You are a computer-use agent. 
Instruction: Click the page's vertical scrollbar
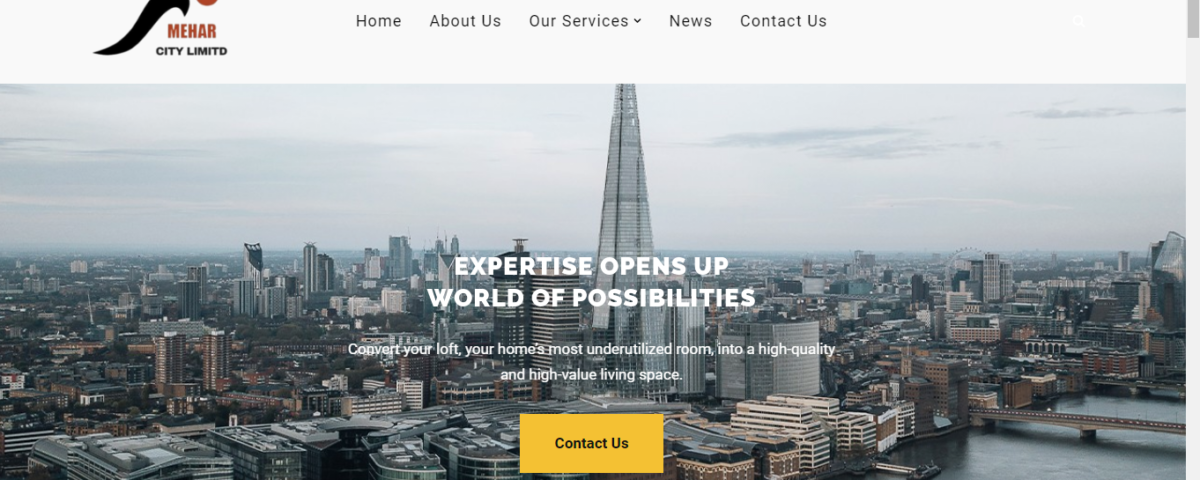(1193, 240)
